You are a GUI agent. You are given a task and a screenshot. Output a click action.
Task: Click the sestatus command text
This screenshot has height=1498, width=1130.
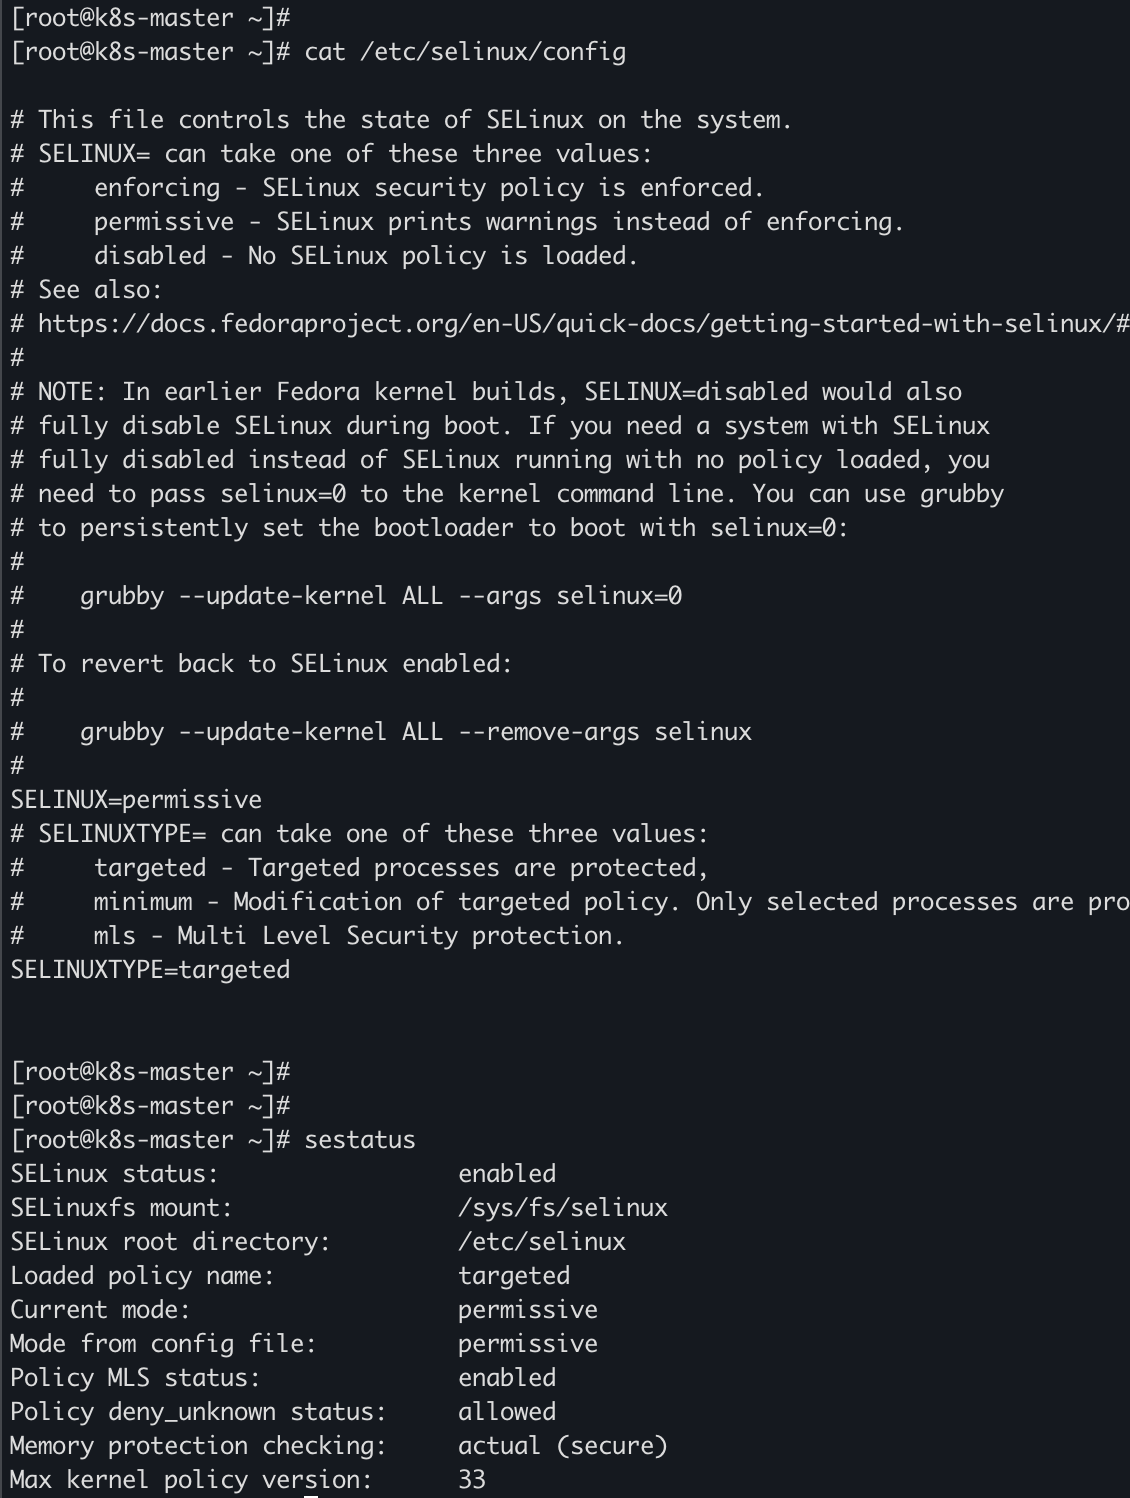pos(360,1140)
